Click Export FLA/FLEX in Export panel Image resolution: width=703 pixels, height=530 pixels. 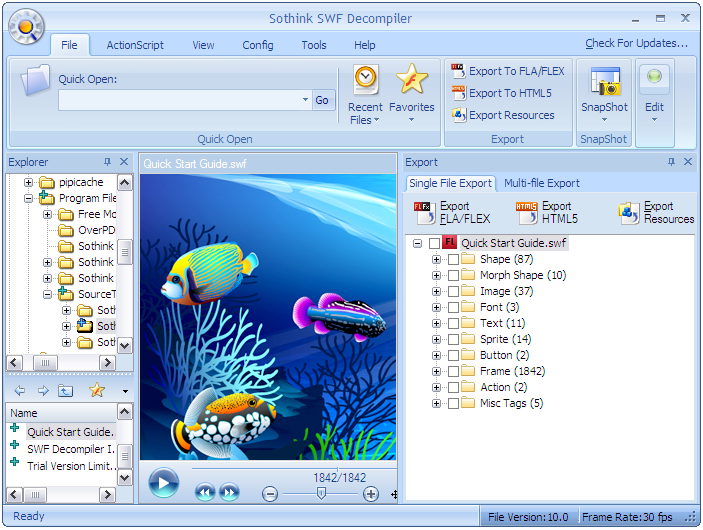point(452,213)
